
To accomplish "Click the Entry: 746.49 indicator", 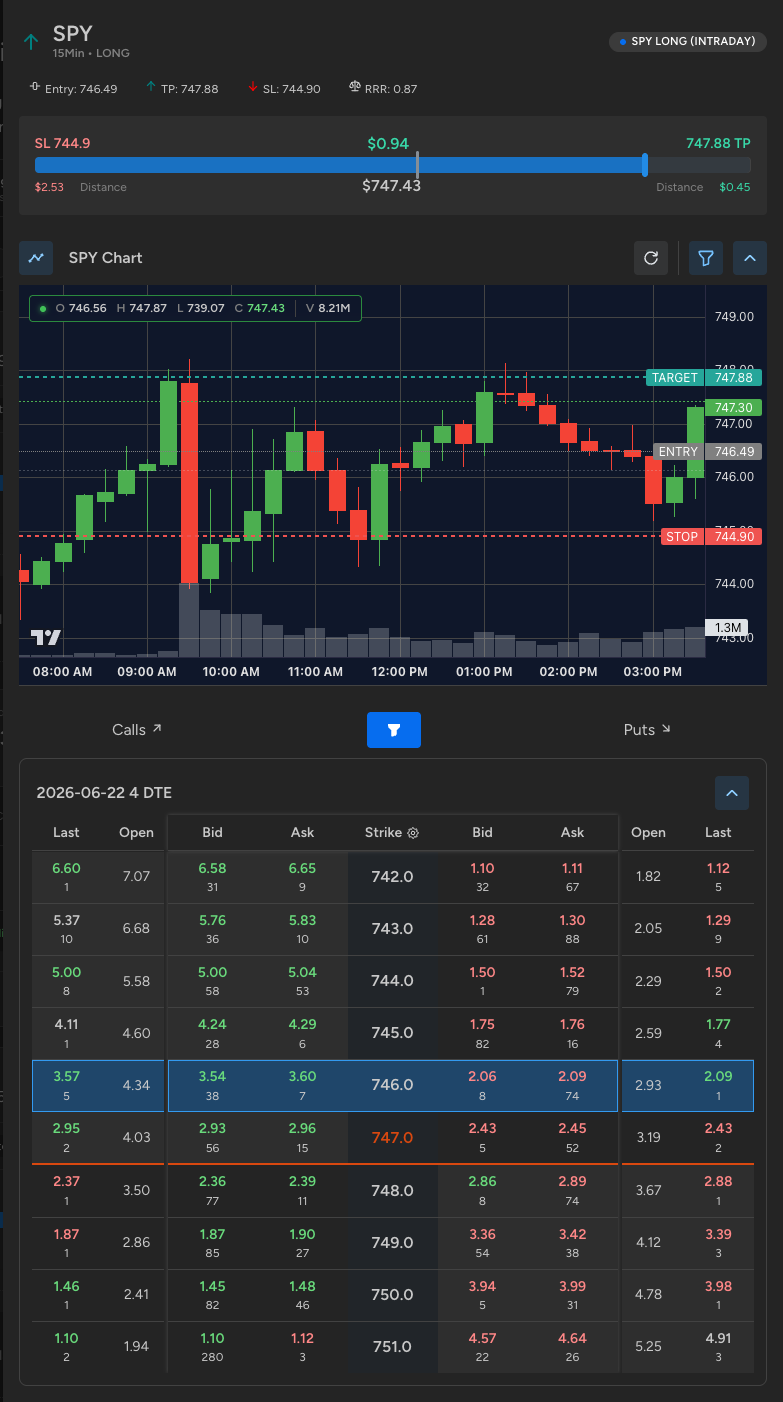I will [74, 89].
